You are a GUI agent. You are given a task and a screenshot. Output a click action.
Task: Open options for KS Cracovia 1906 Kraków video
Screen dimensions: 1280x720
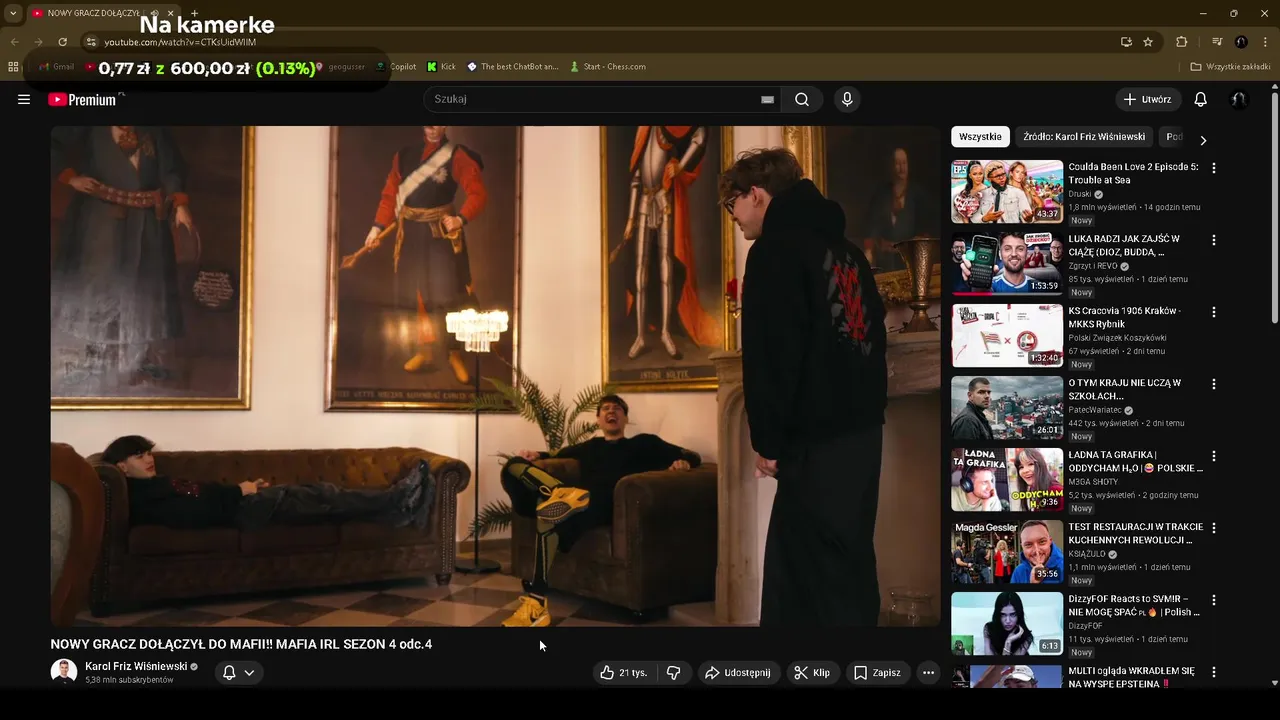[1214, 312]
